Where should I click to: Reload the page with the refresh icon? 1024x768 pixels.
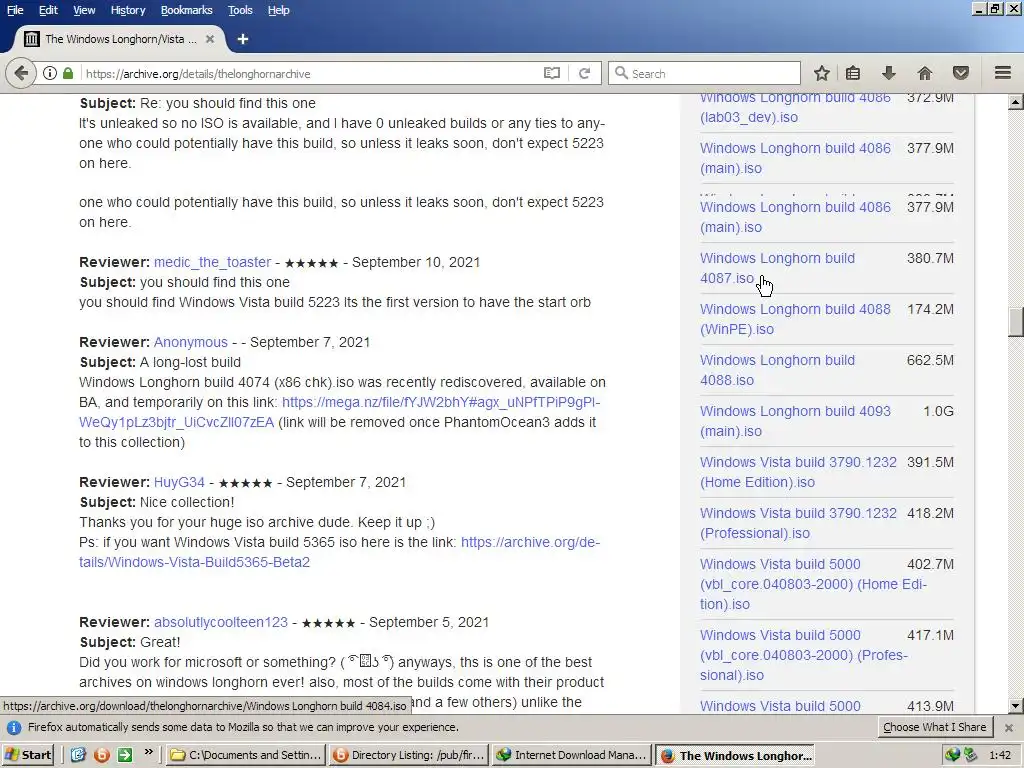[584, 73]
